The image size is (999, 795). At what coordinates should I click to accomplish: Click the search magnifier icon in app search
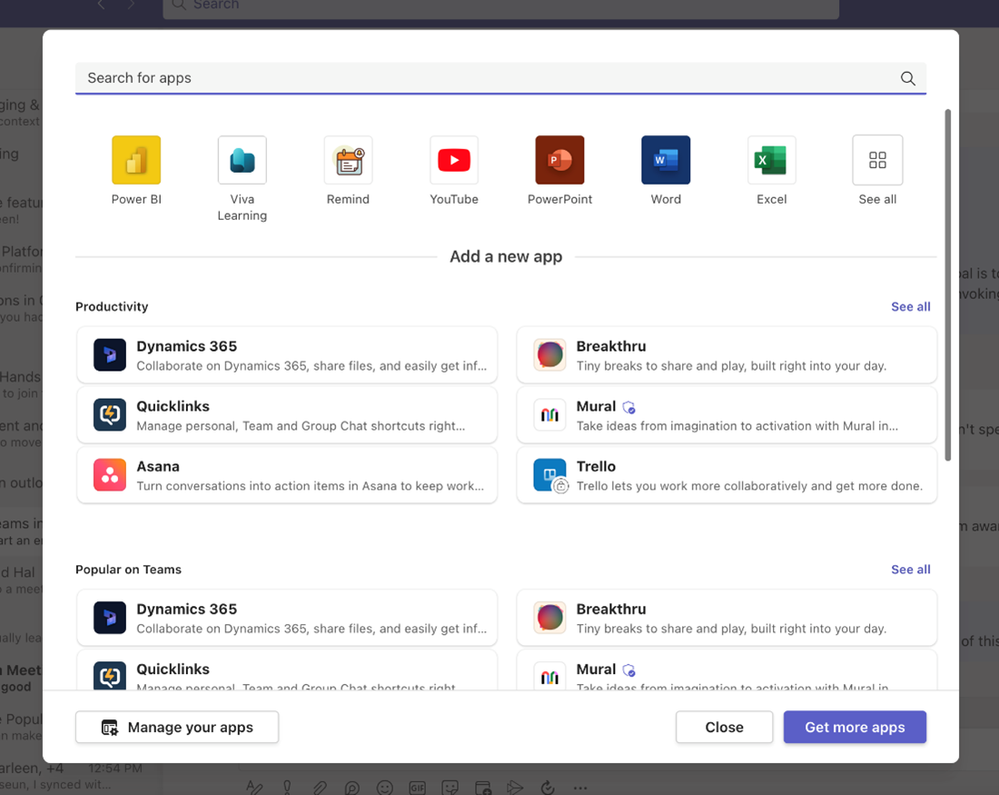point(908,78)
